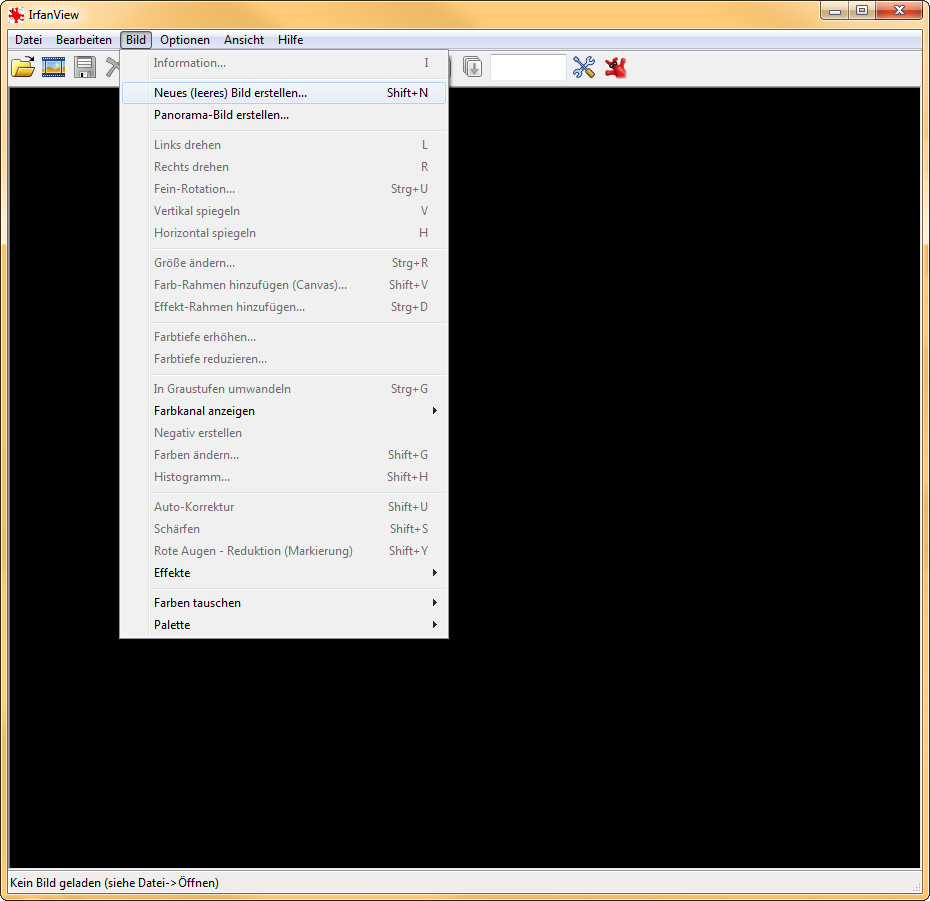
Task: Click the Vertikal spiegeln entry
Action: click(x=284, y=211)
